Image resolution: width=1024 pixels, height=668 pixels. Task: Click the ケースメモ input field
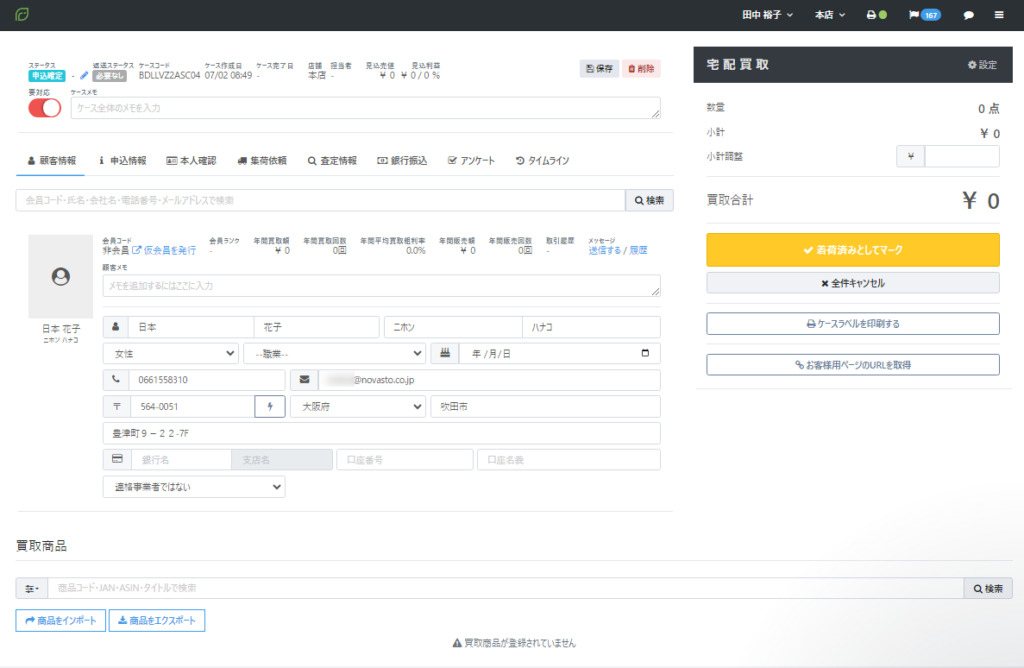click(366, 108)
